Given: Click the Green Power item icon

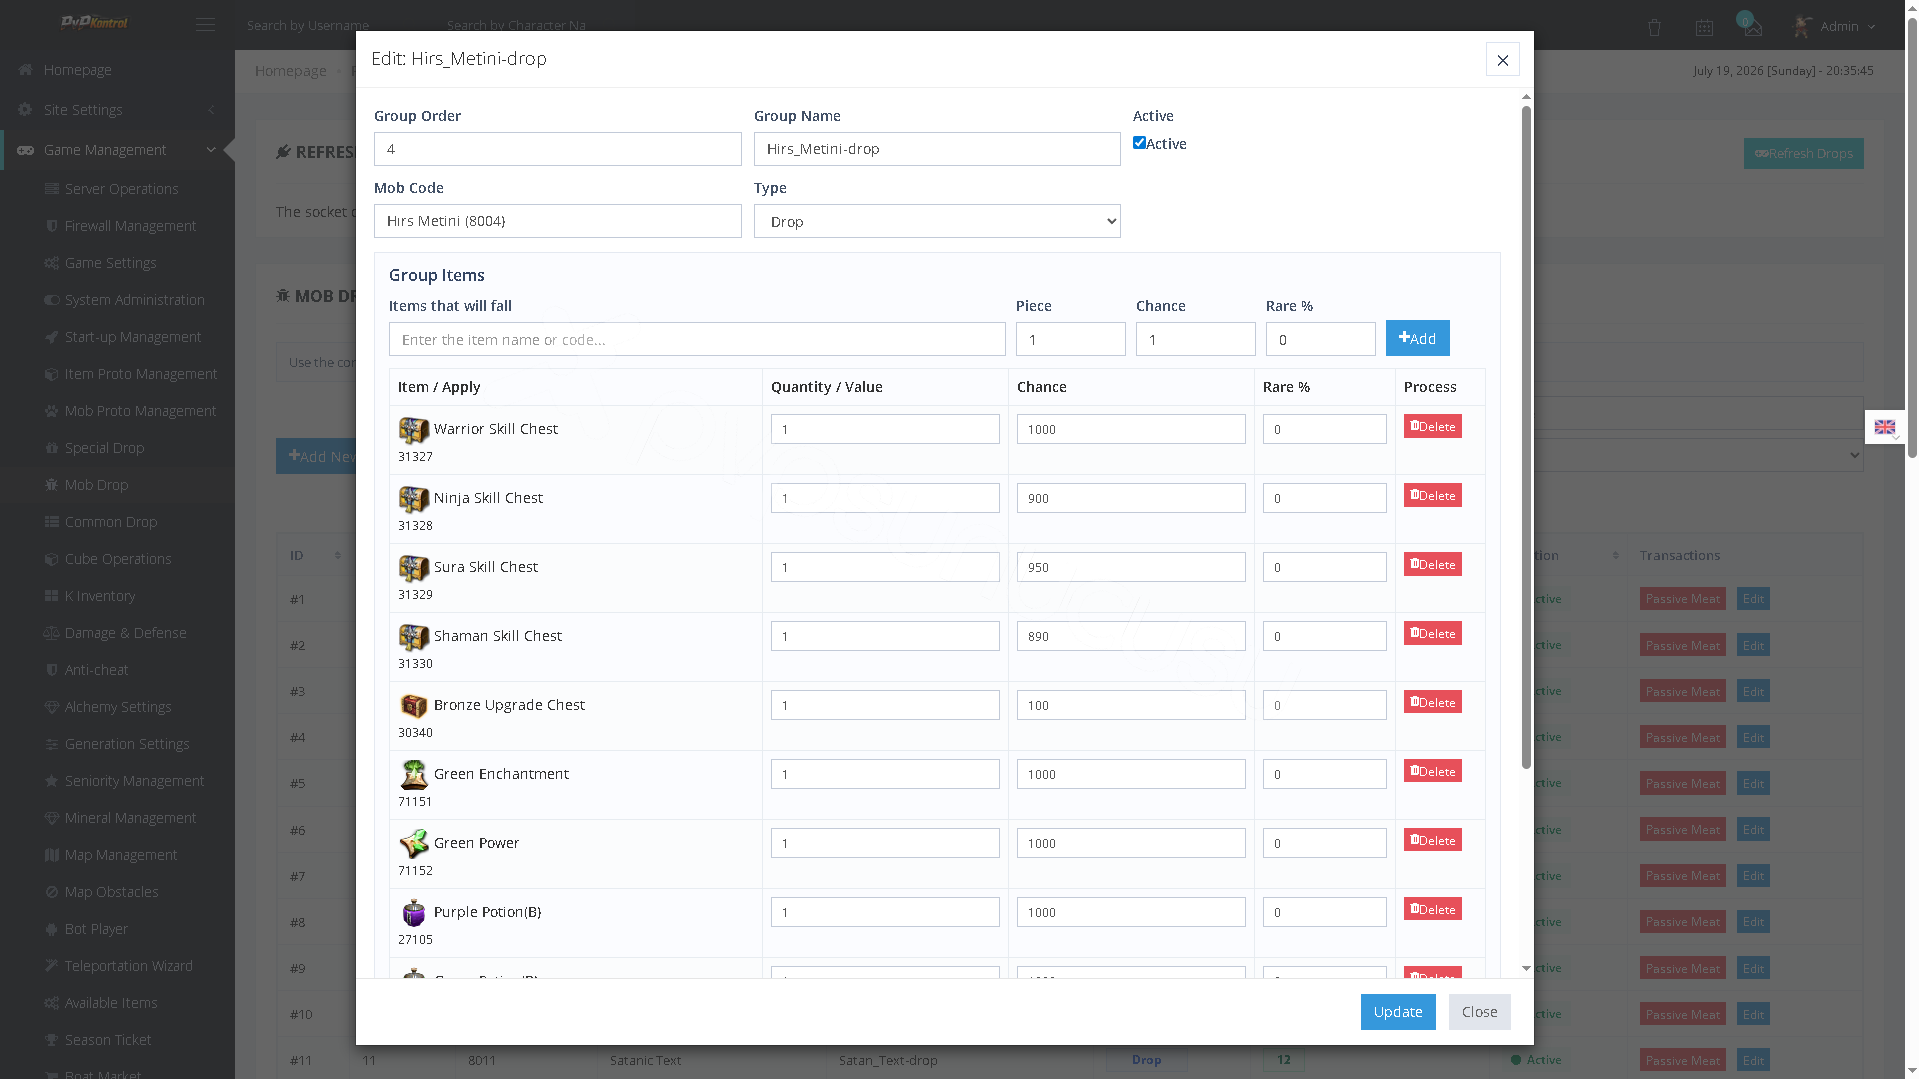Looking at the screenshot, I should click(x=414, y=844).
